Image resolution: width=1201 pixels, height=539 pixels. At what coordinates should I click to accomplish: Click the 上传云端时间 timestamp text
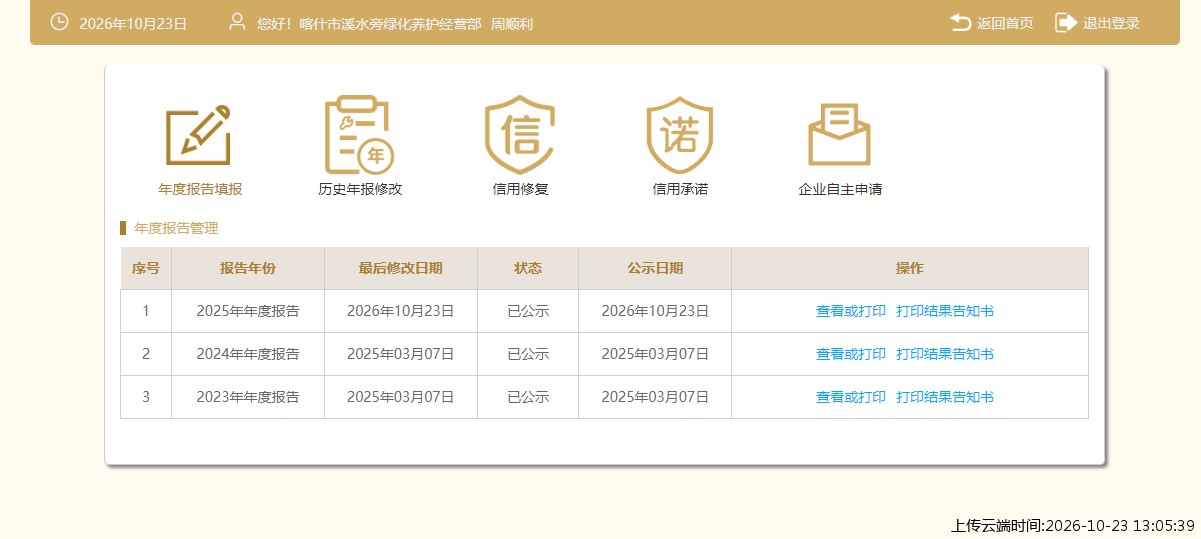[x=1073, y=525]
